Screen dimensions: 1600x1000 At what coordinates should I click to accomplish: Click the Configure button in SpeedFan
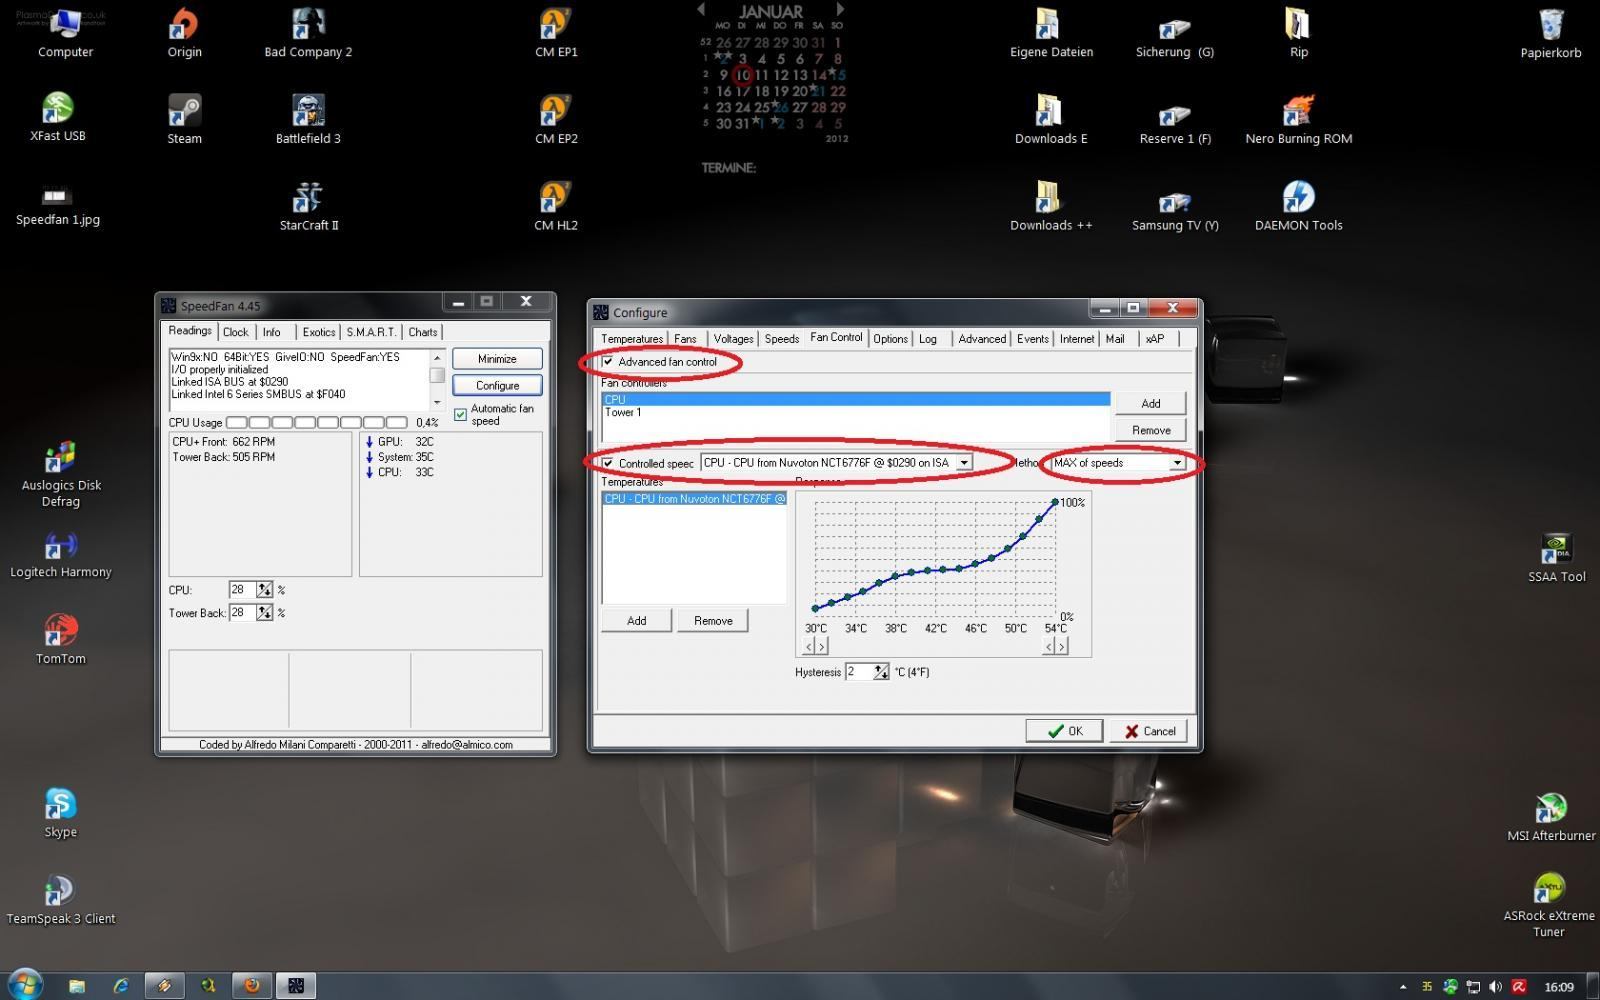pos(497,385)
